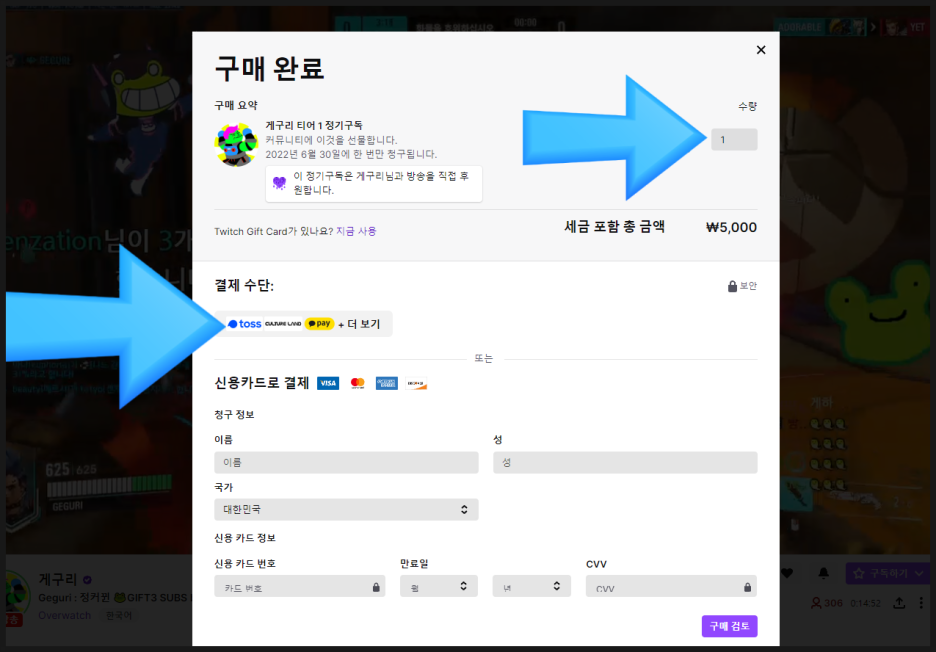The width and height of the screenshot is (936, 652).
Task: Click the 게구리 channel avatar in purchase summary
Action: coord(236,144)
